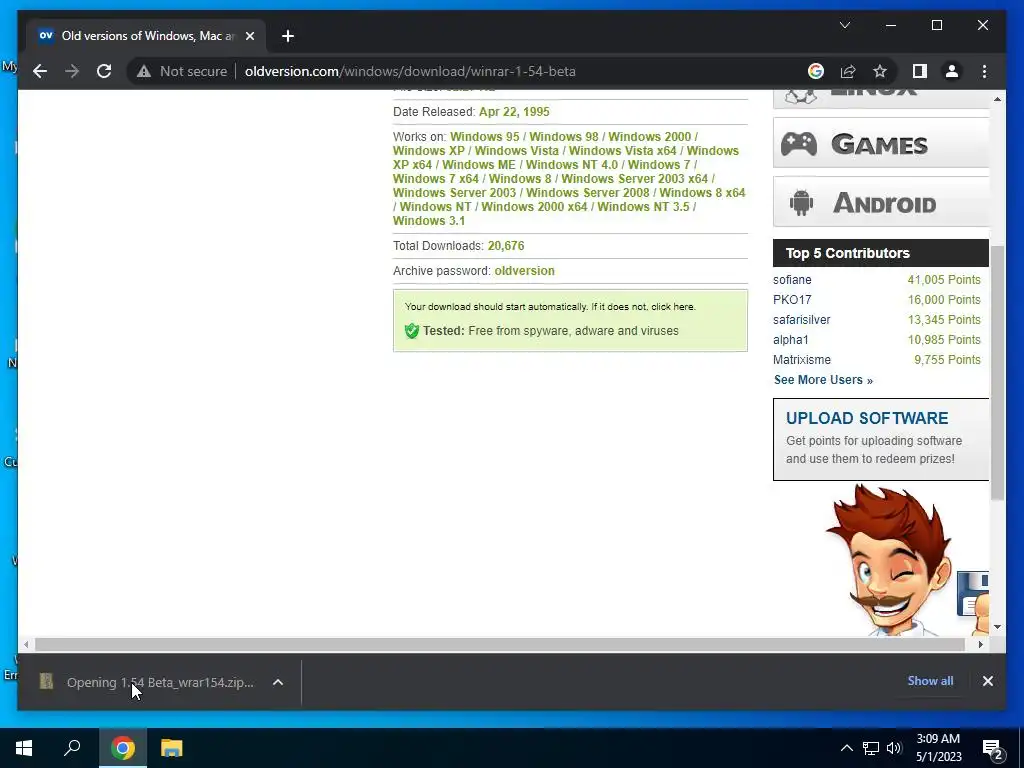
Task: Click the Apr 22, 1995 release date
Action: (x=514, y=112)
